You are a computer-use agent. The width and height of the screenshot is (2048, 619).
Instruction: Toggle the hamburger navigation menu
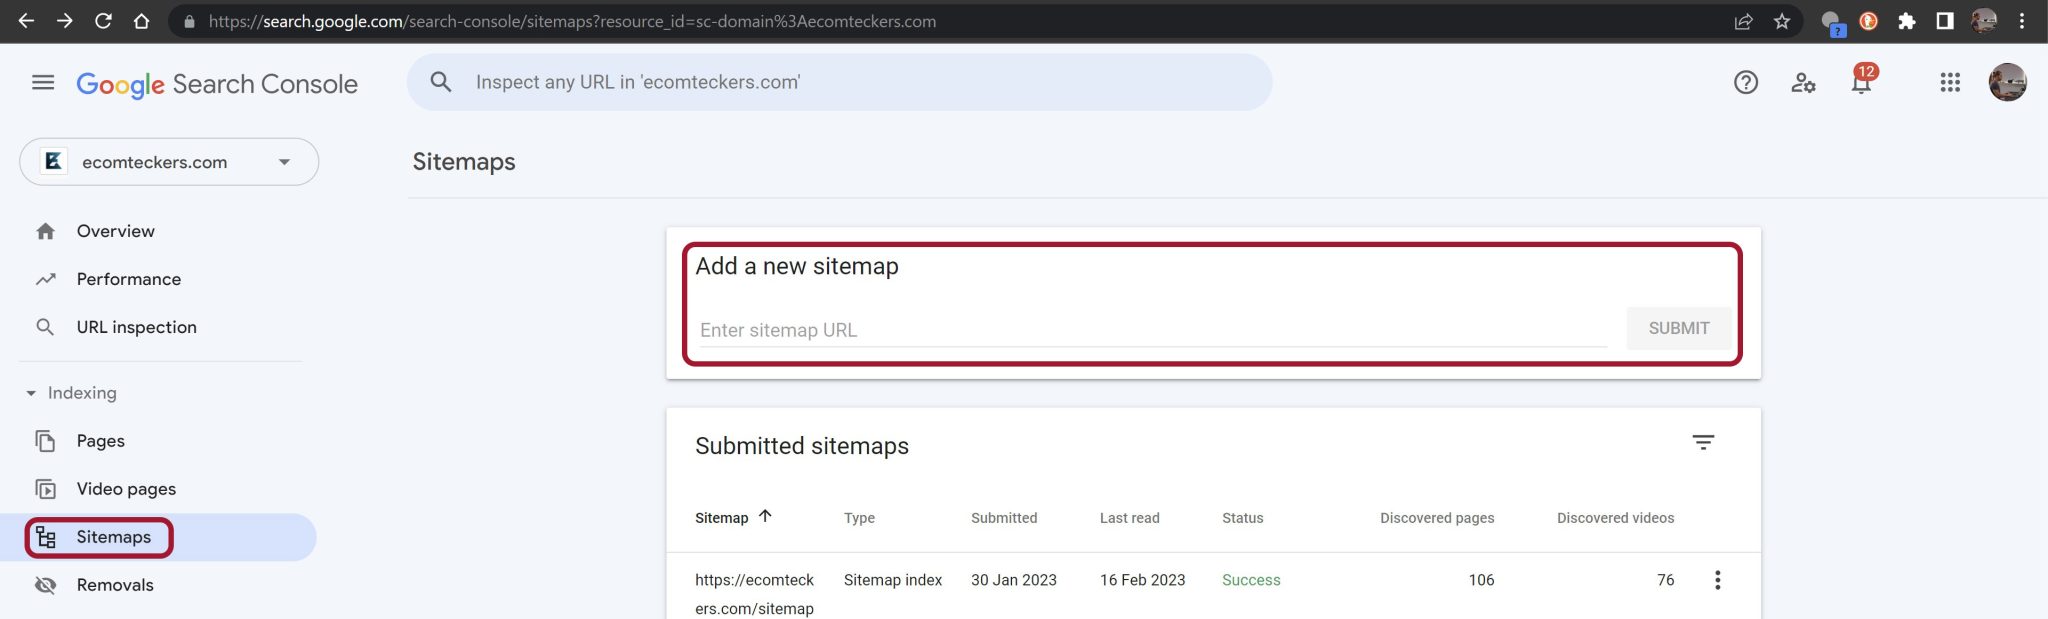click(43, 83)
